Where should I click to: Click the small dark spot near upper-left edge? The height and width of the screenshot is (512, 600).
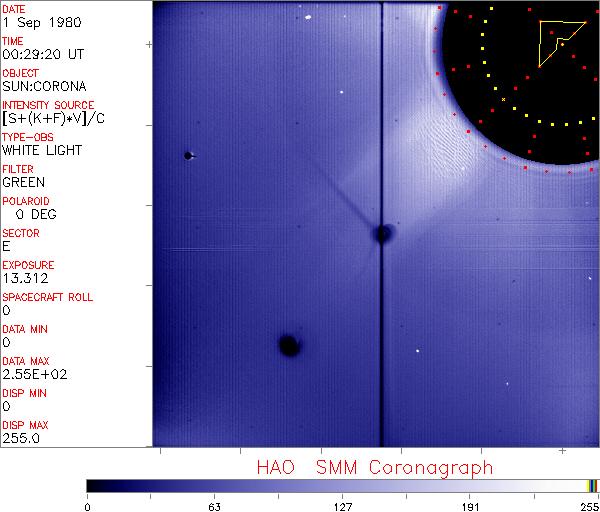(187, 155)
